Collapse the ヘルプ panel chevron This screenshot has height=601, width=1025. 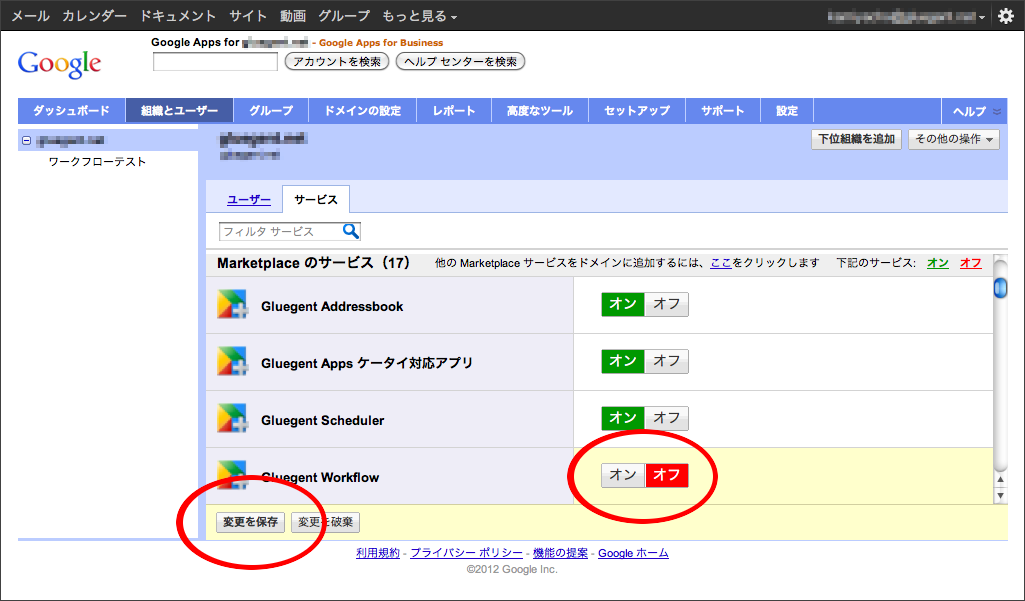pyautogui.click(x=996, y=111)
